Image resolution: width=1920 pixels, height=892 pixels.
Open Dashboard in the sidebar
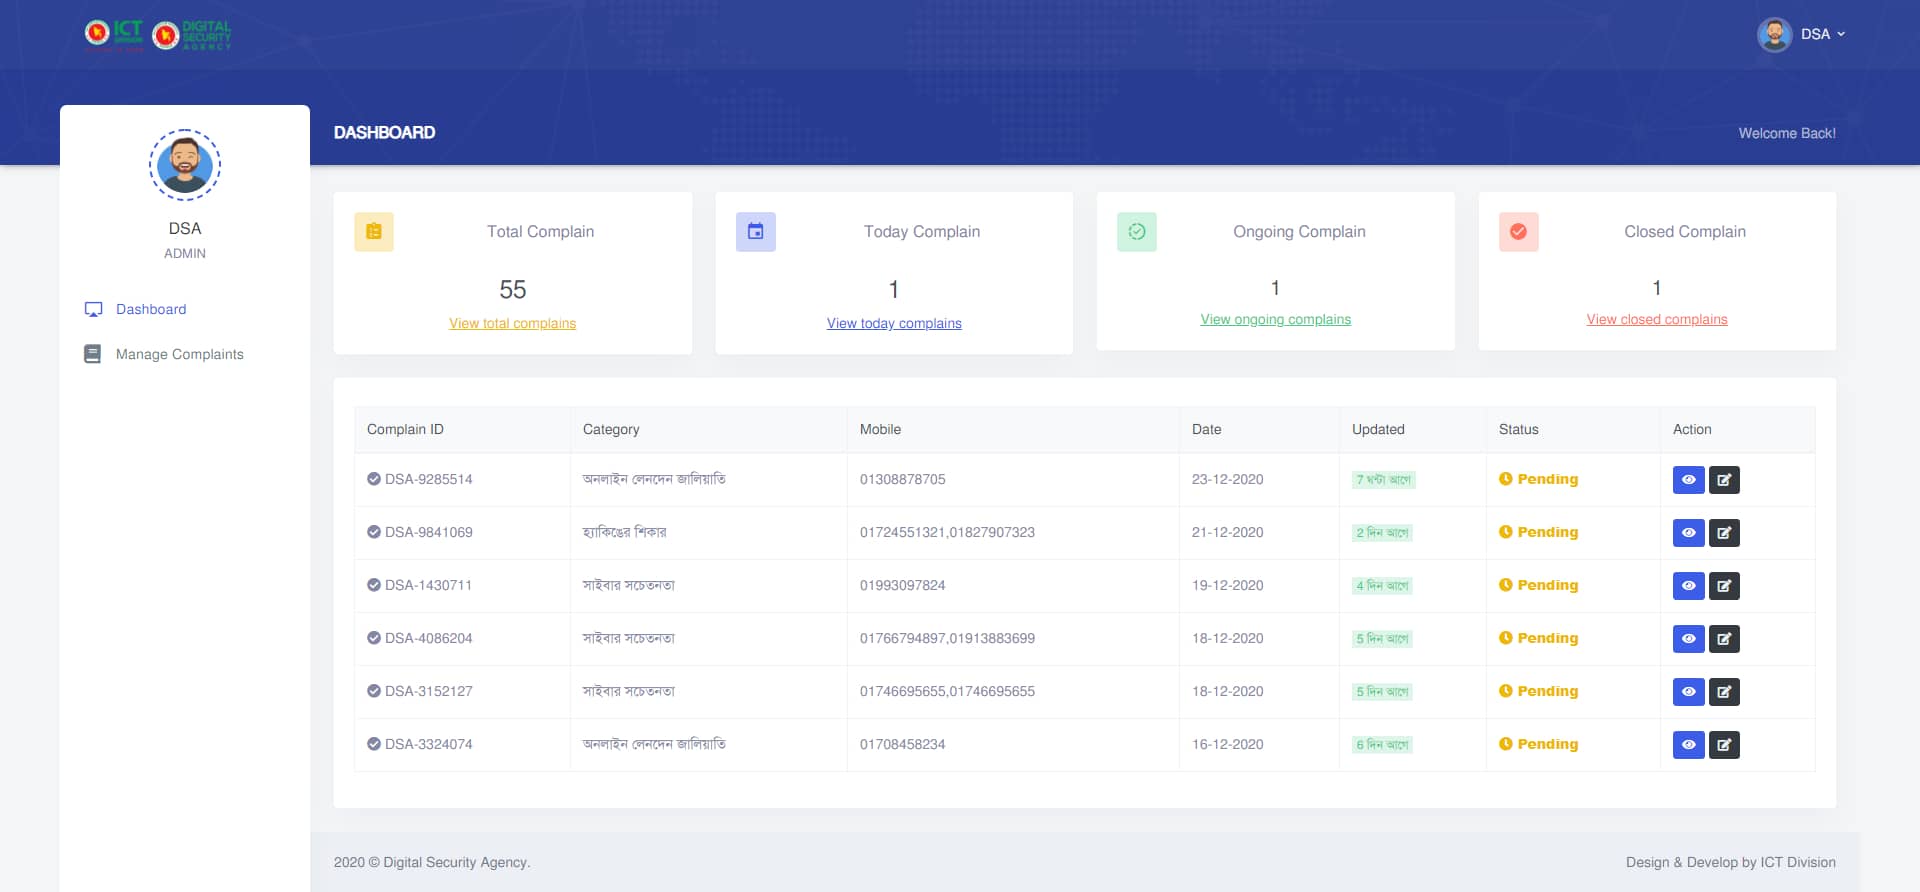click(151, 309)
